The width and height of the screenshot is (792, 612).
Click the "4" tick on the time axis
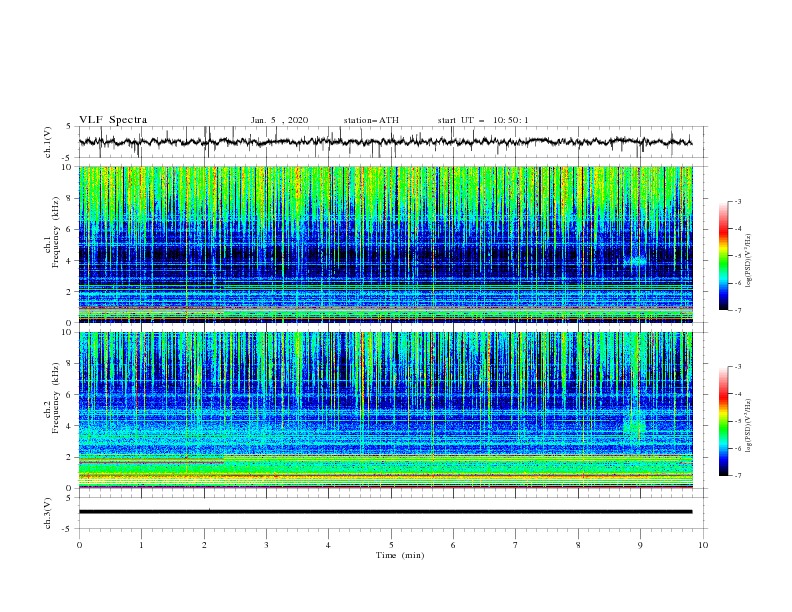(x=328, y=545)
